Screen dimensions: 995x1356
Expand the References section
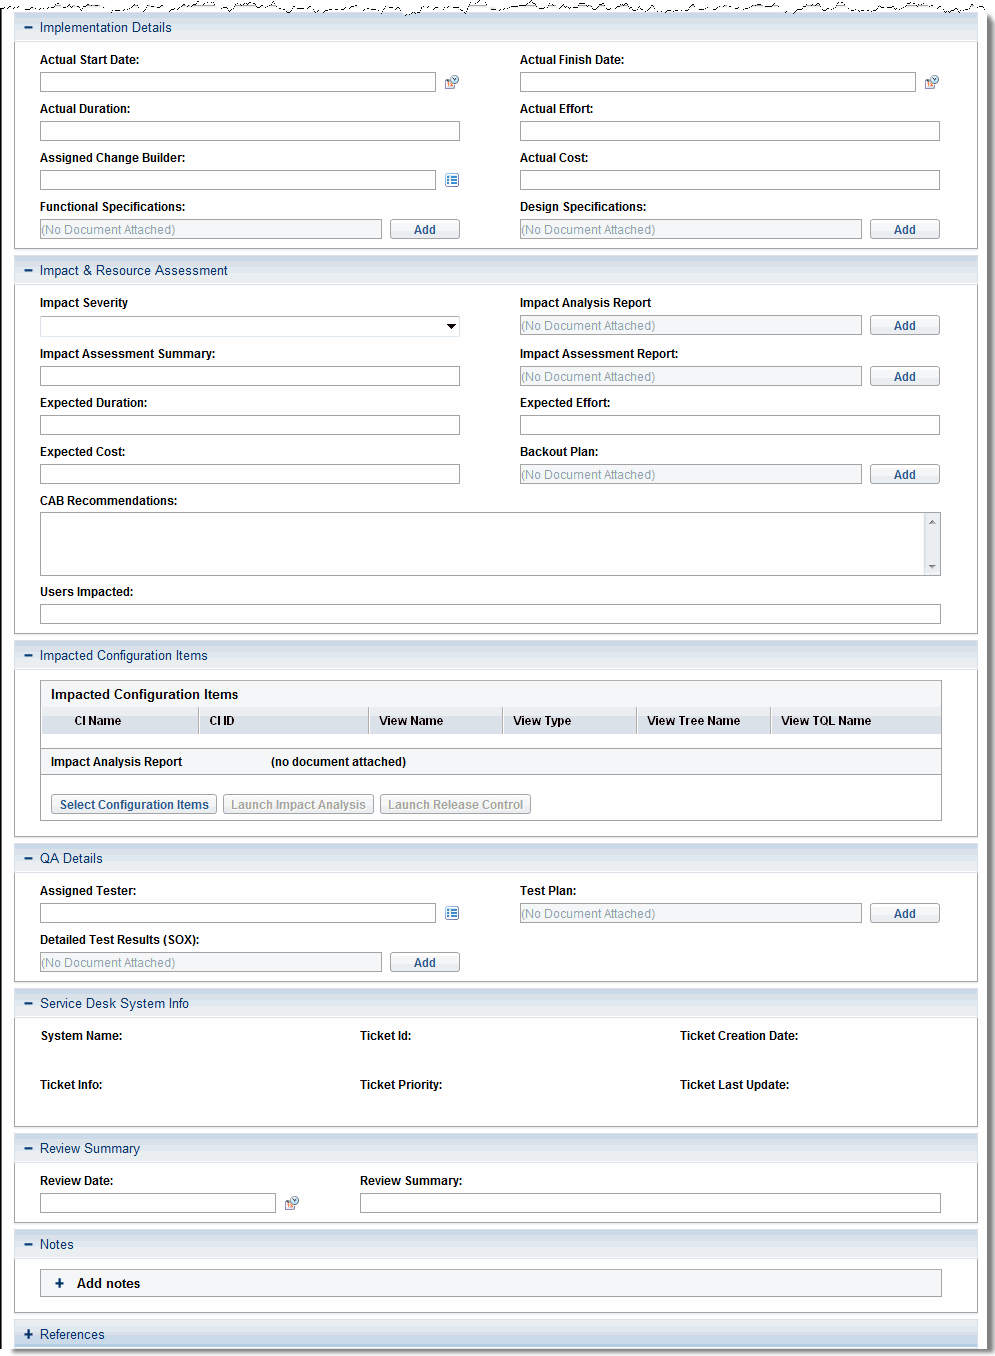click(x=27, y=1334)
